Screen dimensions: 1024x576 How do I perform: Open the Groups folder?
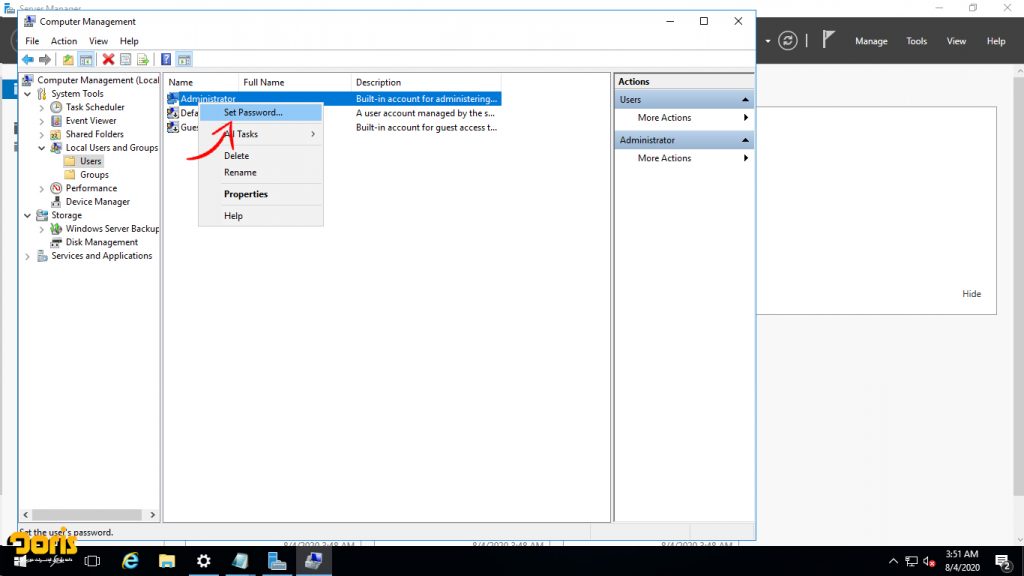point(94,174)
